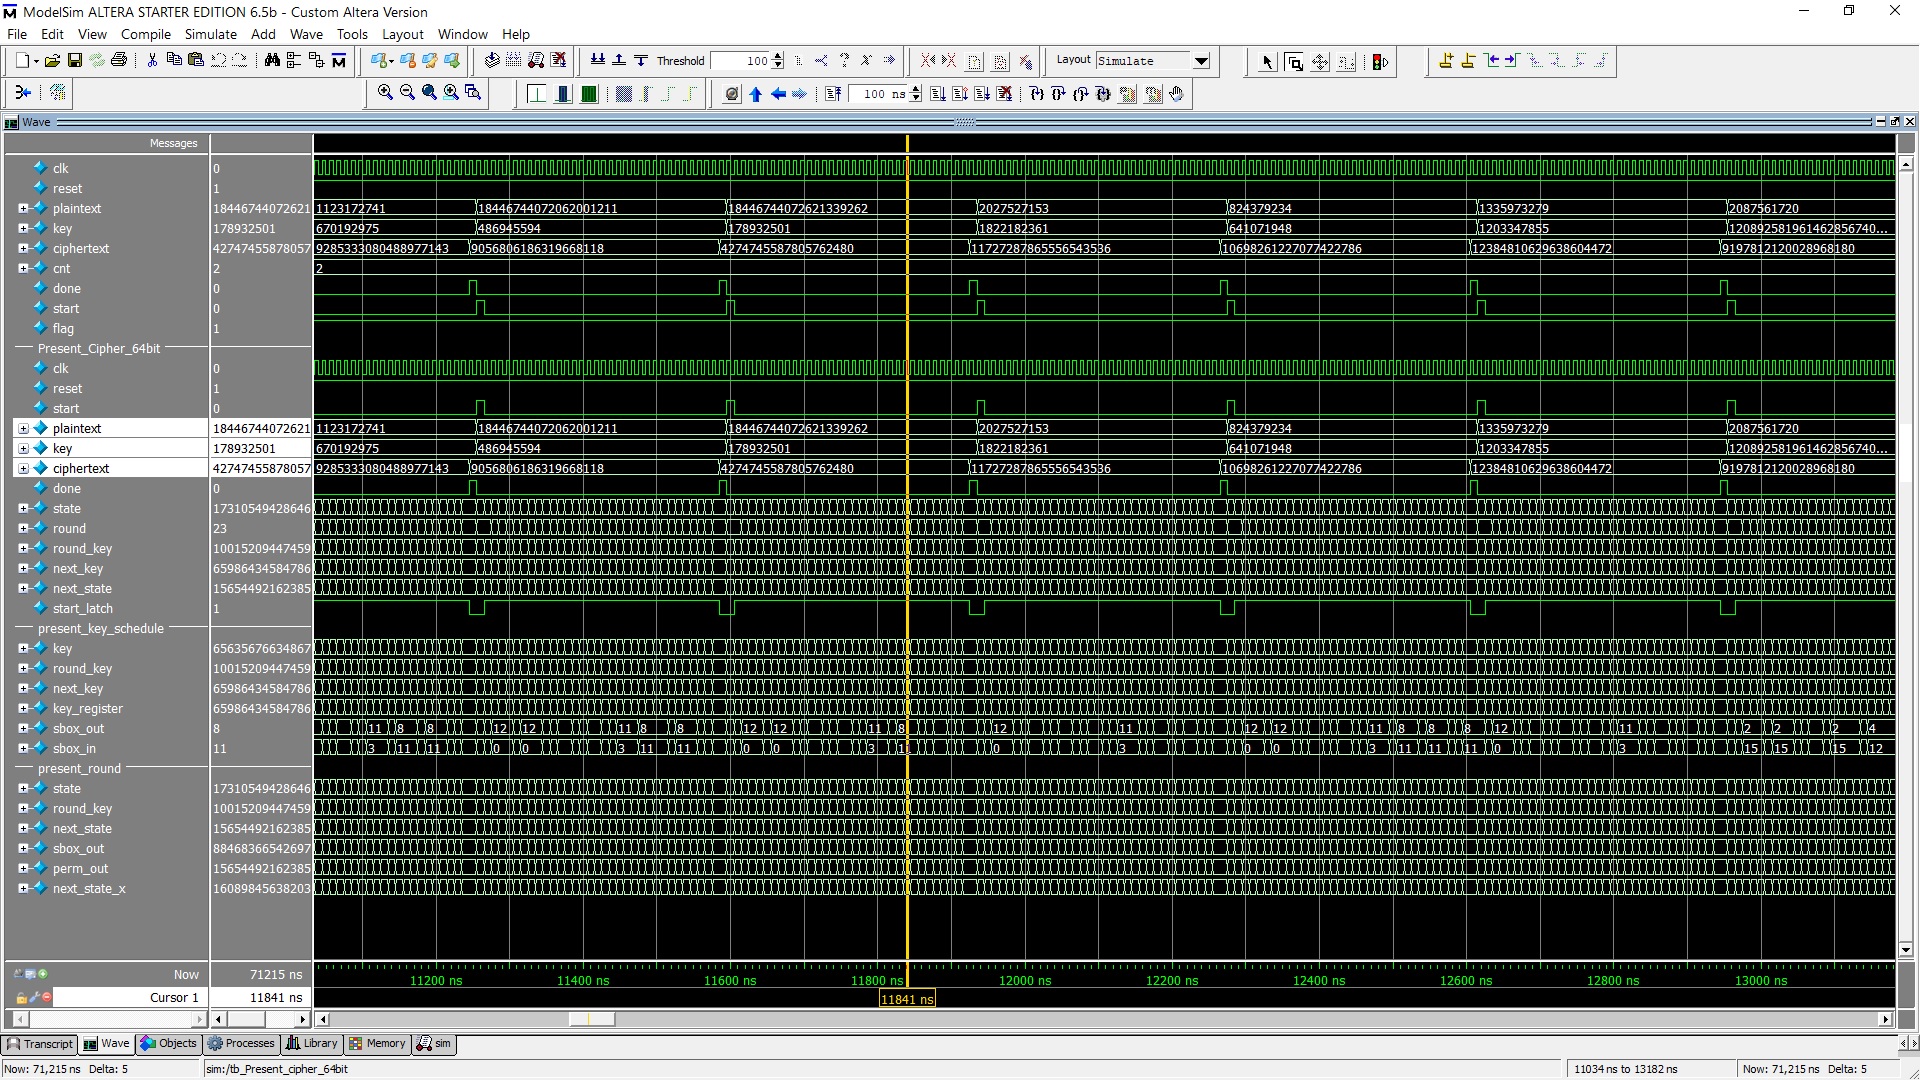Screen dimensions: 1920x1080
Task: Open the Simulate menu
Action: (211, 34)
